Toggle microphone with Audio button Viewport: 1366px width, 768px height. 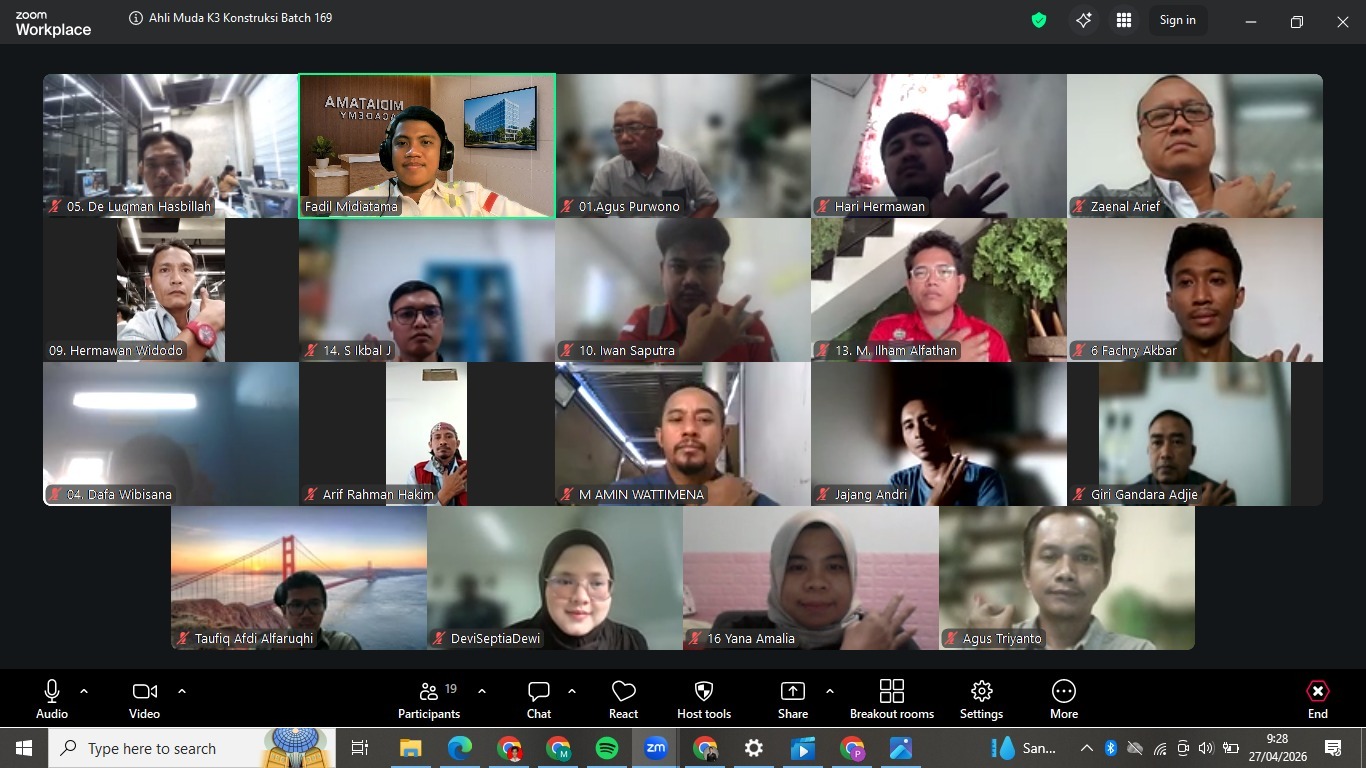click(52, 698)
